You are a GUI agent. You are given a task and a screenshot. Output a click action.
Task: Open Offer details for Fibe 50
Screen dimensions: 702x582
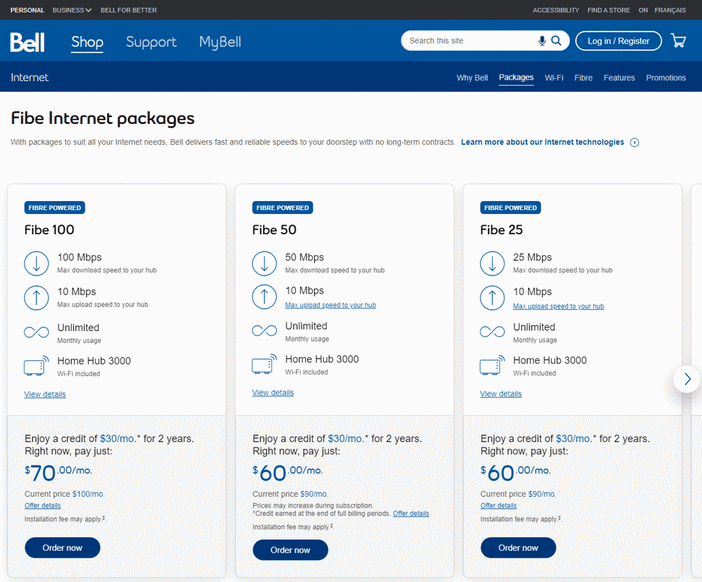click(411, 514)
